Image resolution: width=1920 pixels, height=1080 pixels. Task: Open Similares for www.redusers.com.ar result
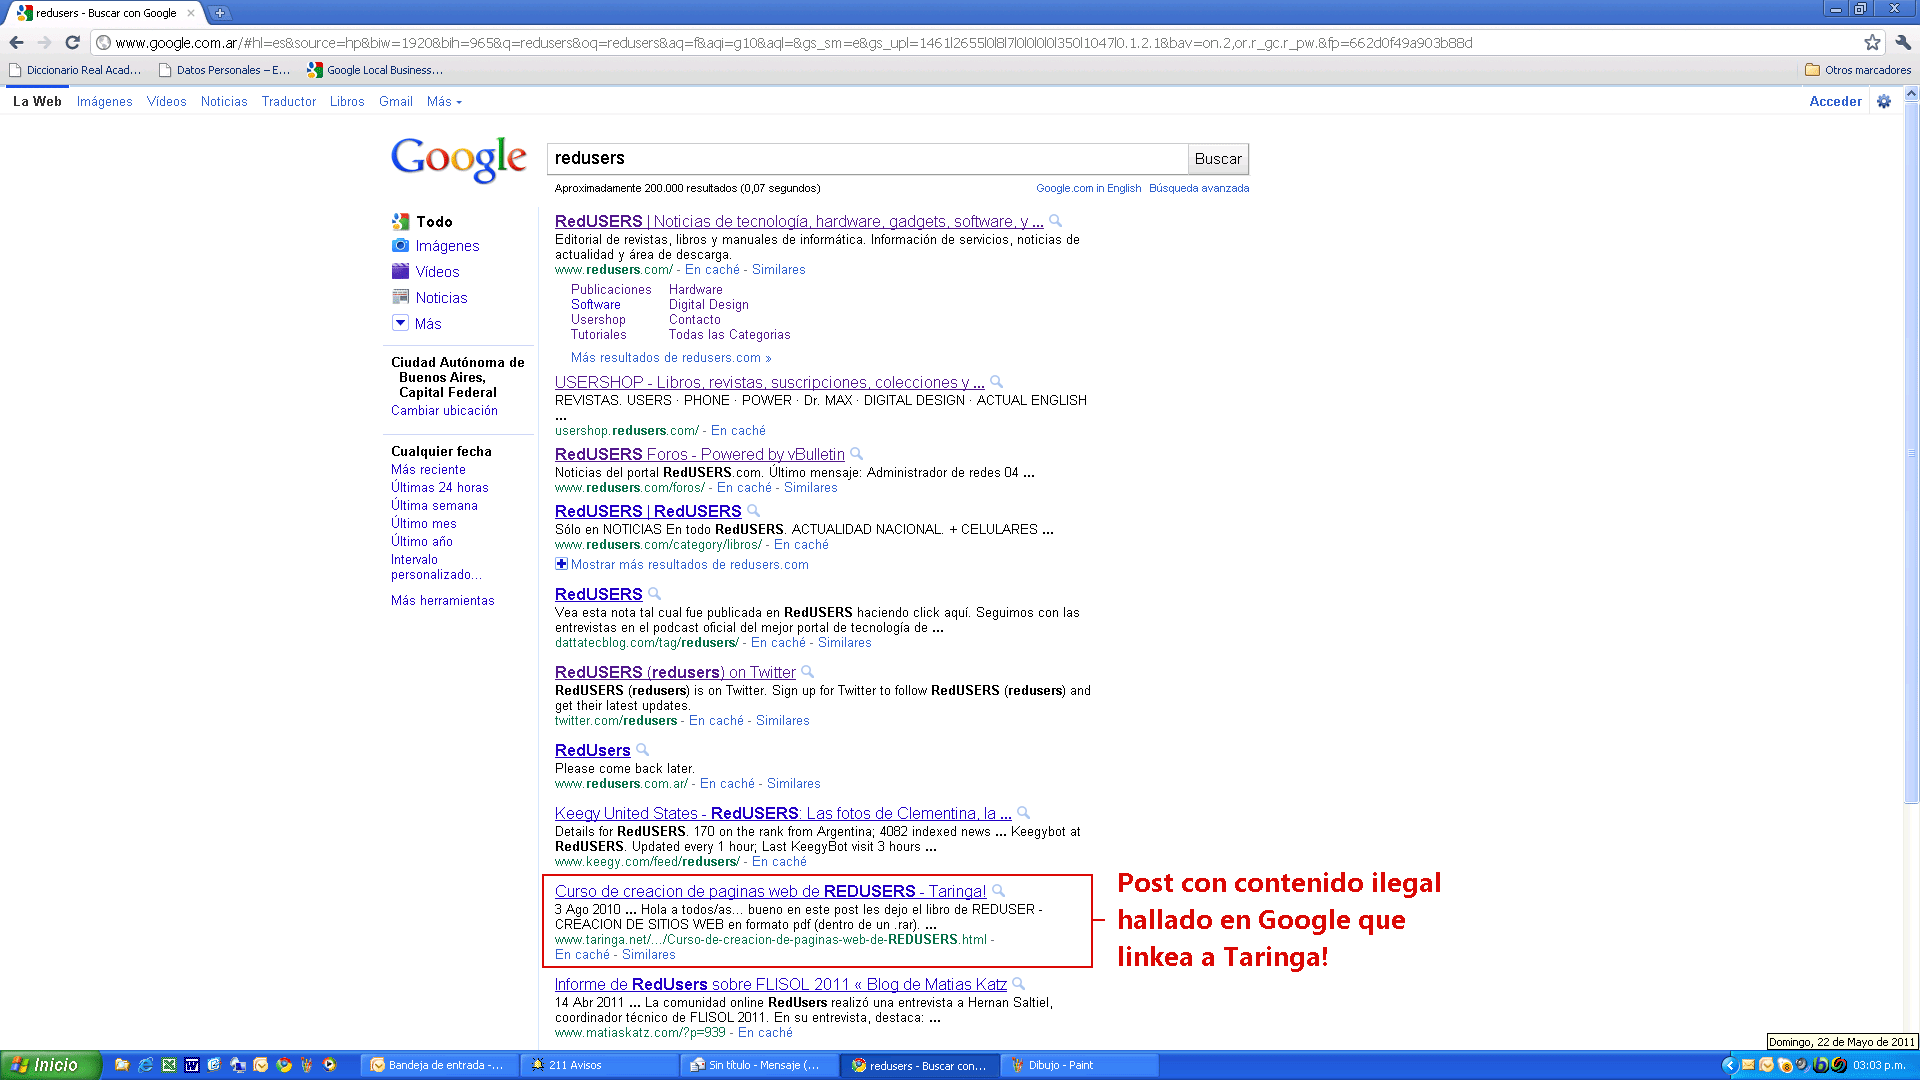(x=793, y=783)
